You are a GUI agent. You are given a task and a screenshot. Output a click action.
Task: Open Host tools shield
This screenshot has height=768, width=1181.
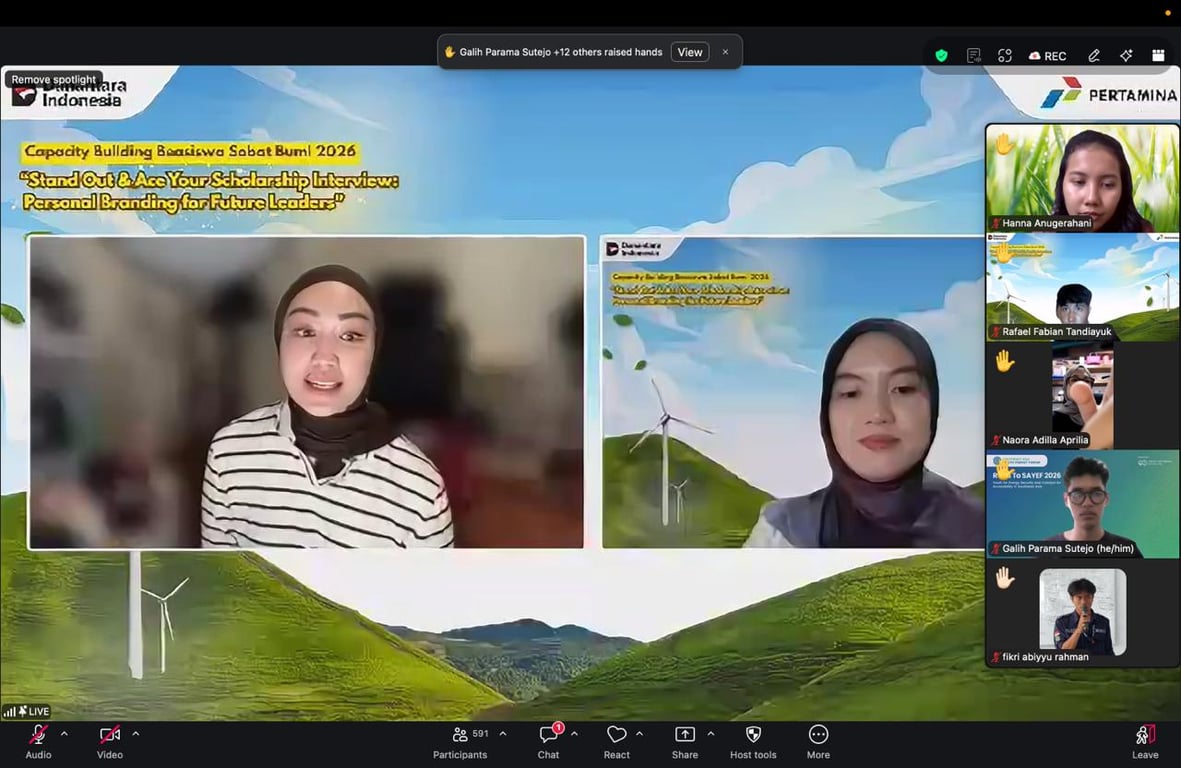pyautogui.click(x=753, y=742)
